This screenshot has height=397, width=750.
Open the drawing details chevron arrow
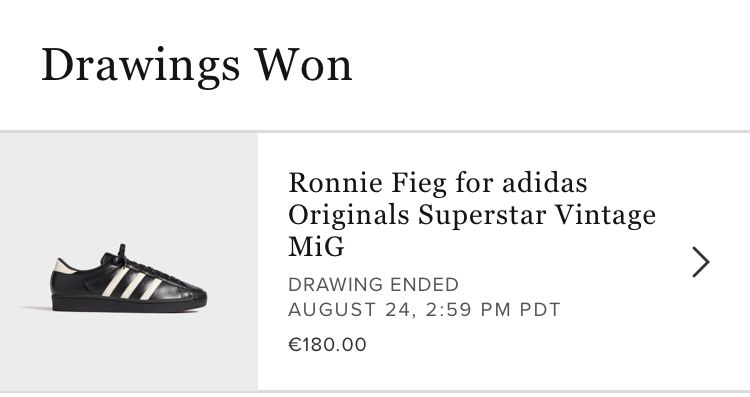click(701, 262)
